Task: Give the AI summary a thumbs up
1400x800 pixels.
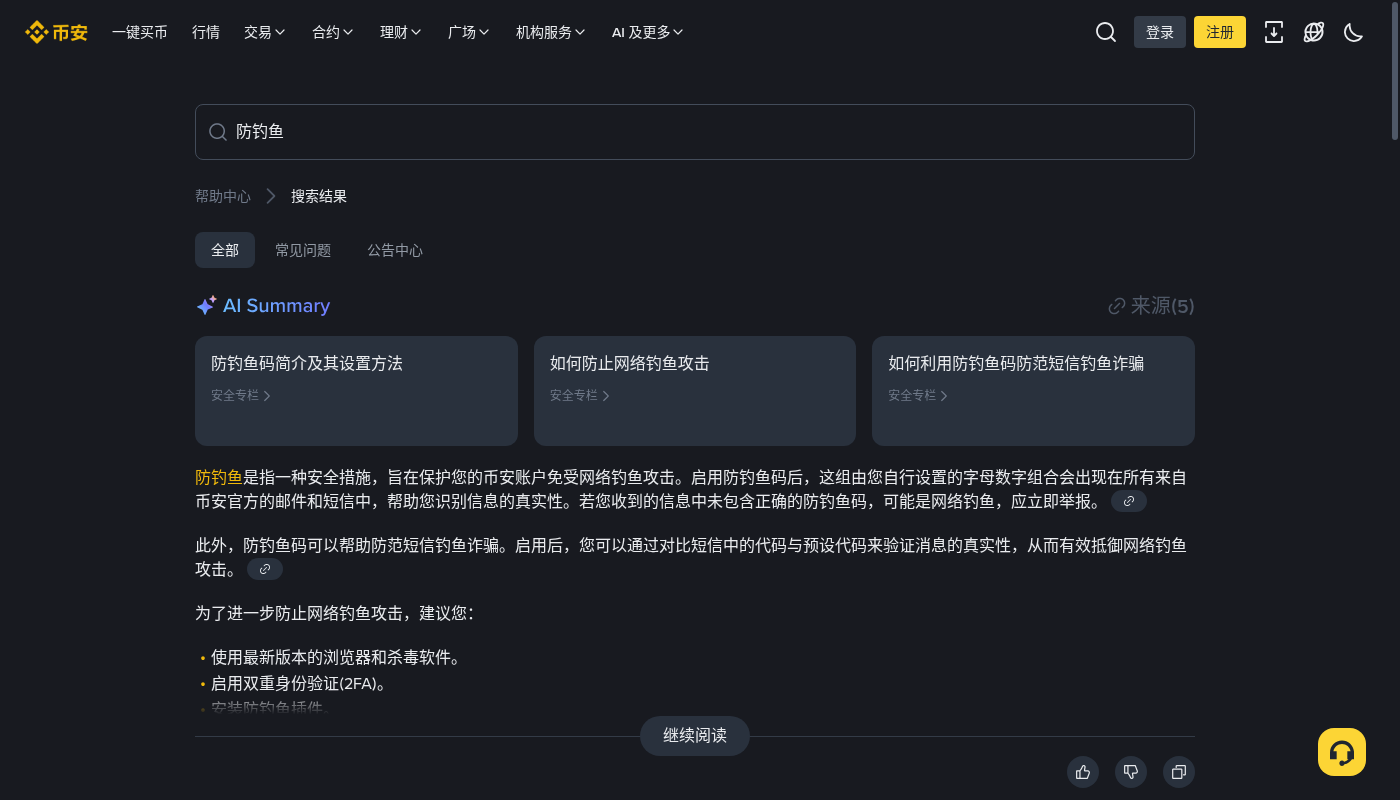Action: (1083, 772)
